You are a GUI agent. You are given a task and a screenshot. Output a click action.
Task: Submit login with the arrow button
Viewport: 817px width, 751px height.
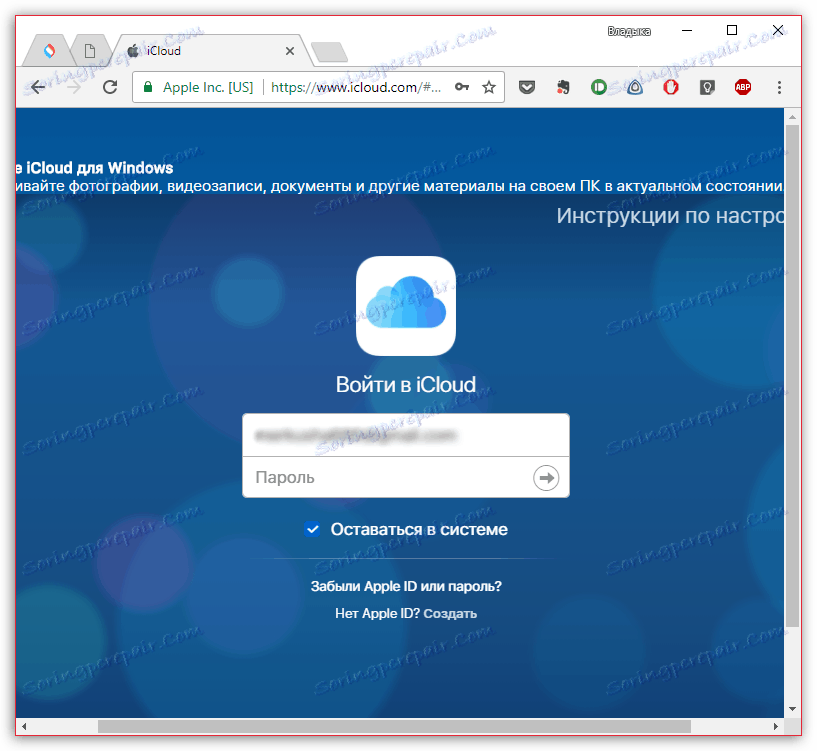(546, 477)
